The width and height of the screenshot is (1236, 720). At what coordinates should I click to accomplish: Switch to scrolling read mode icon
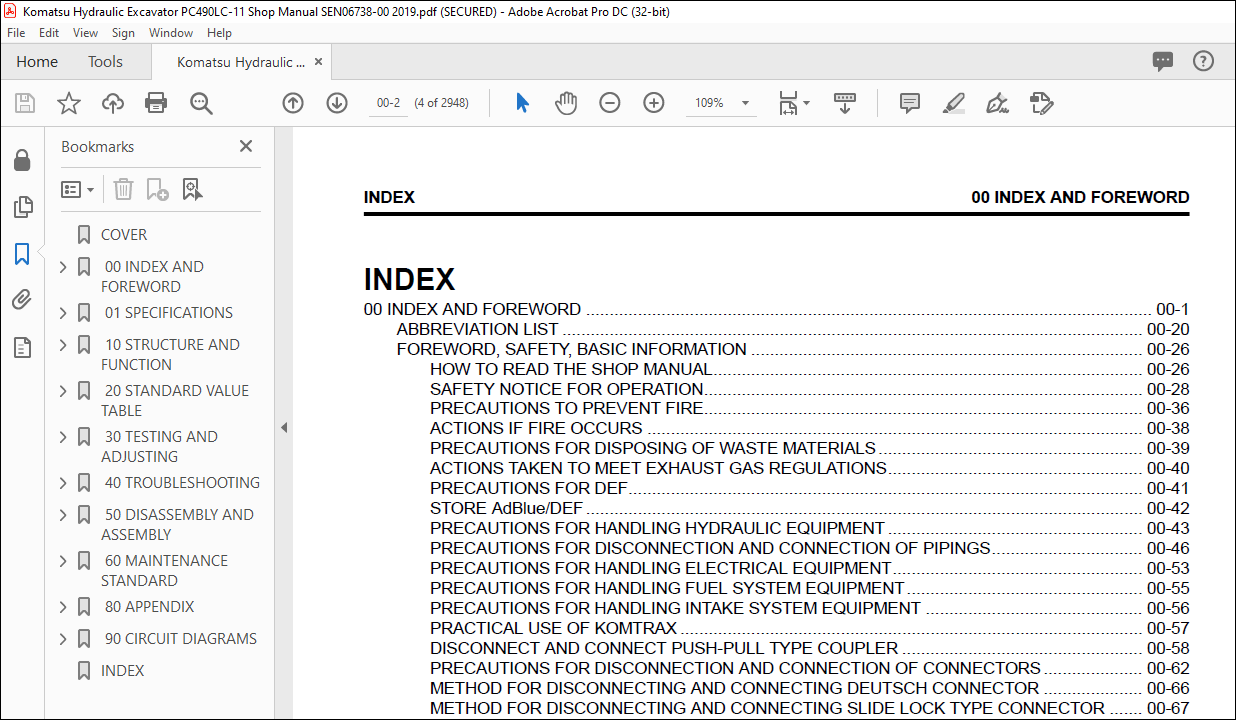(x=845, y=103)
